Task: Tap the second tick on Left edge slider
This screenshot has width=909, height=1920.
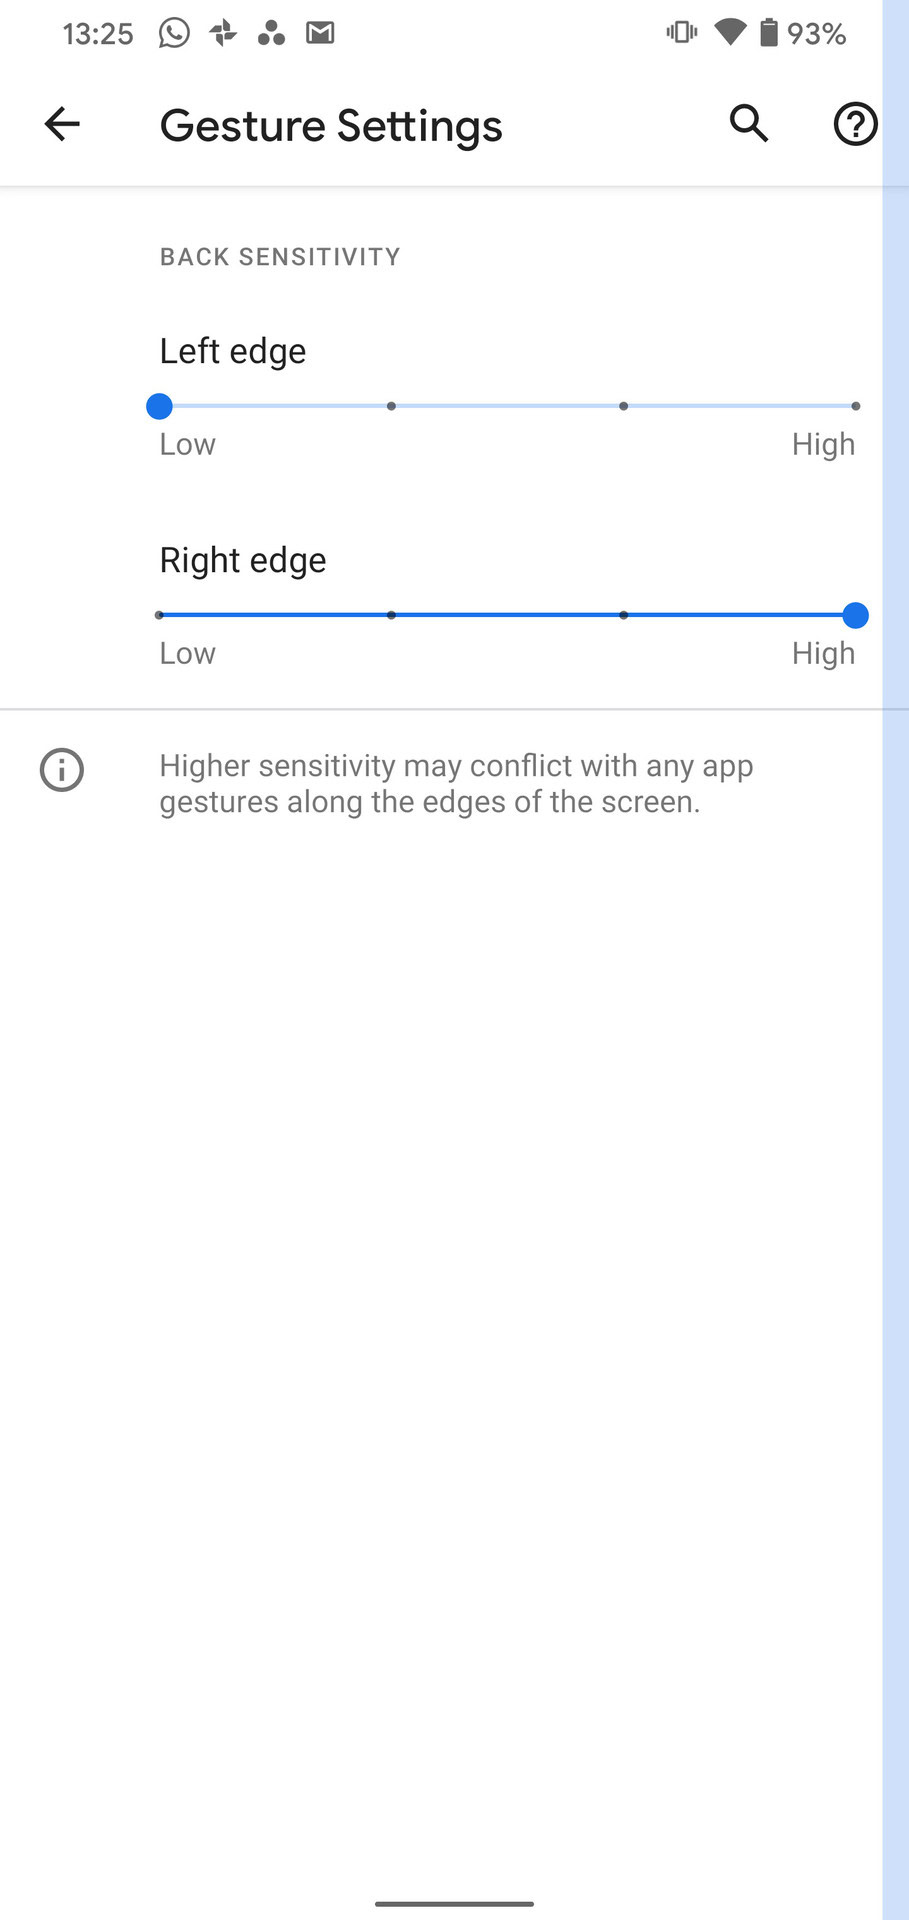Action: coord(391,406)
